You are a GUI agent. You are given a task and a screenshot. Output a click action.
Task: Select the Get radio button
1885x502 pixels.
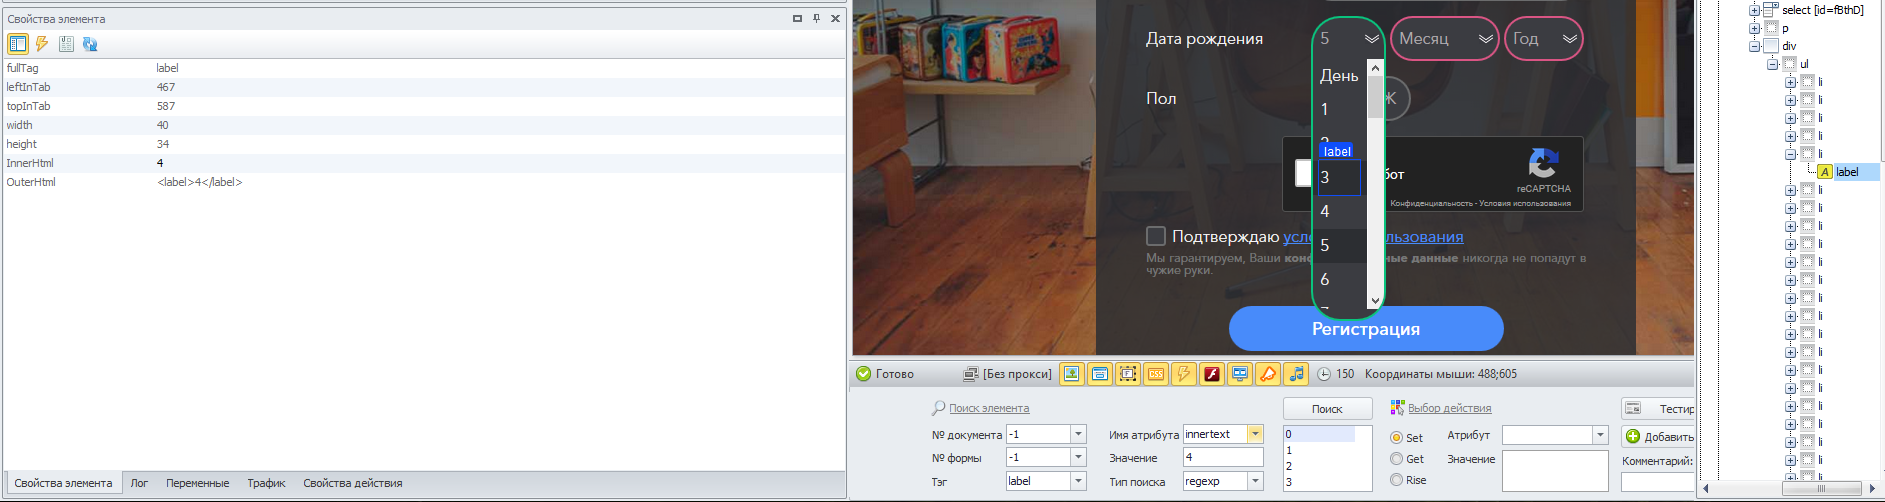point(1396,459)
